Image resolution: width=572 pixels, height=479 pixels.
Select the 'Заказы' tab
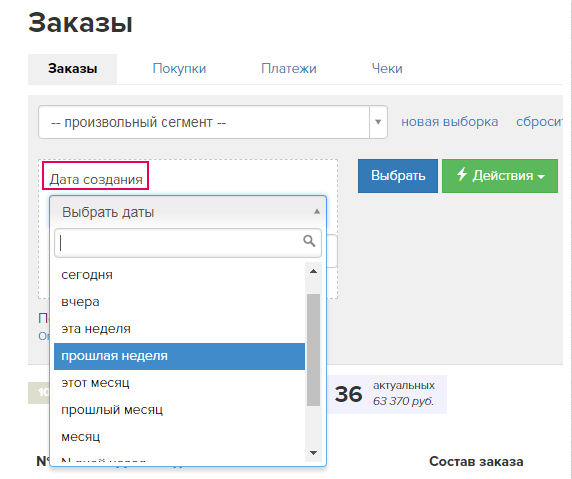[x=73, y=69]
